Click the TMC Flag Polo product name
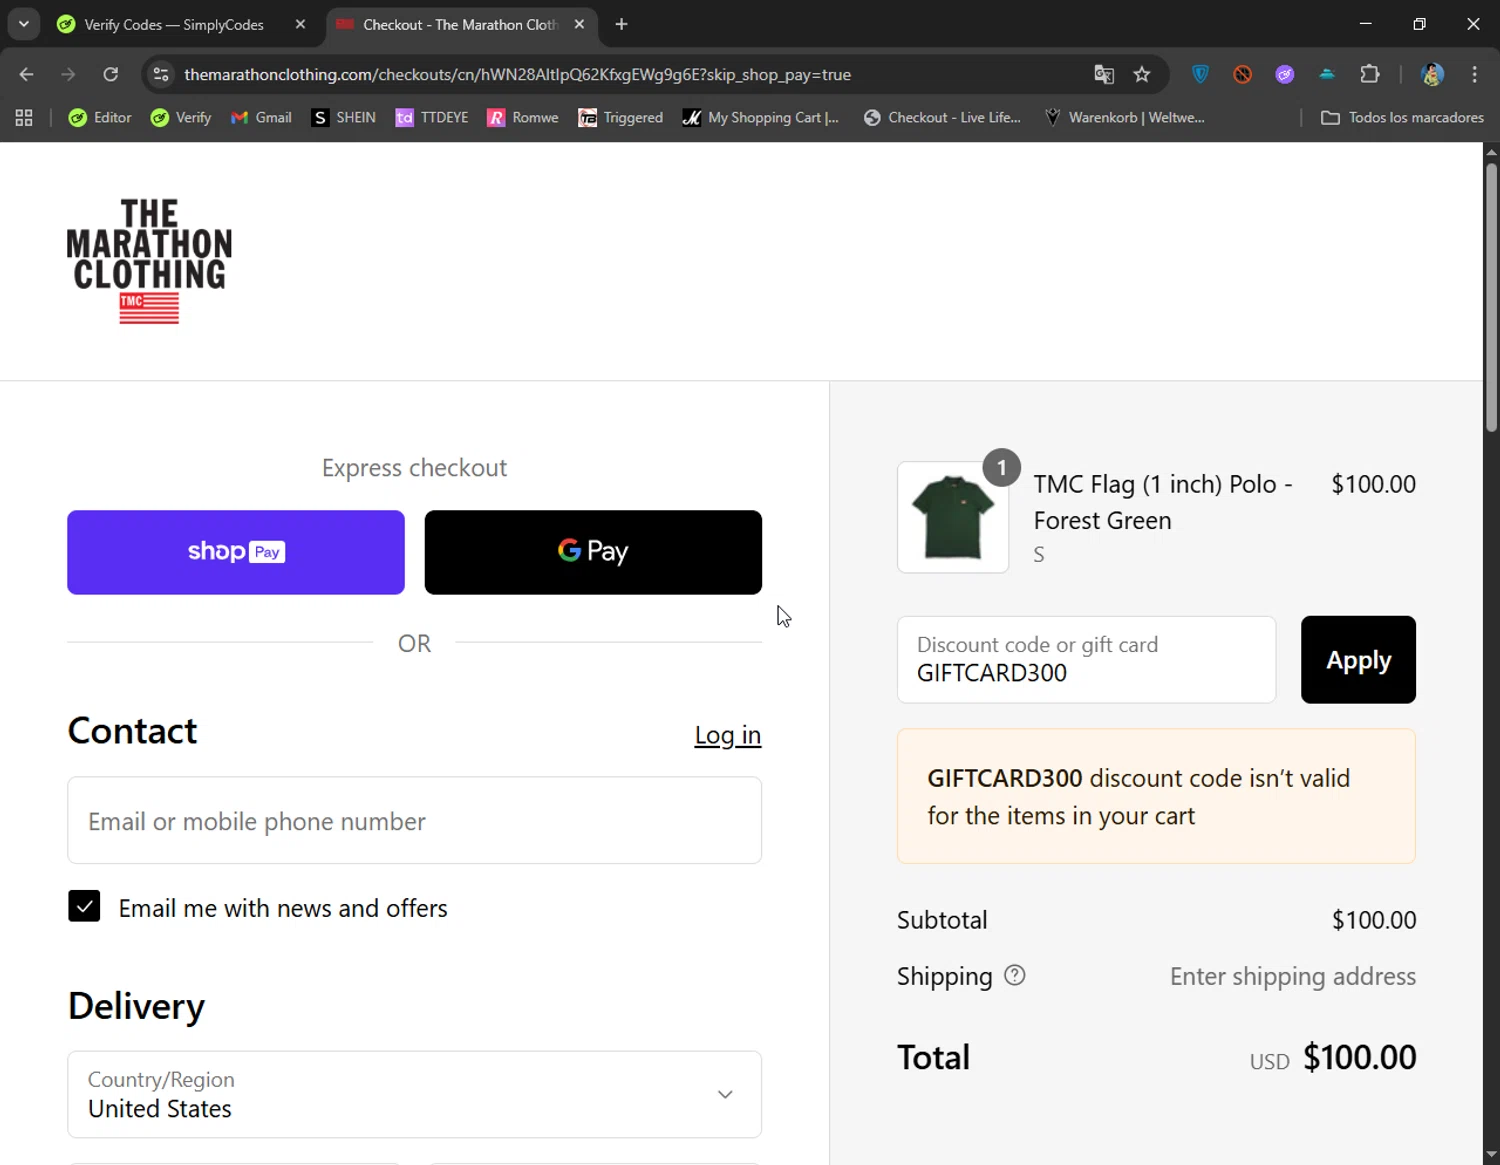The height and width of the screenshot is (1165, 1500). coord(1163,502)
